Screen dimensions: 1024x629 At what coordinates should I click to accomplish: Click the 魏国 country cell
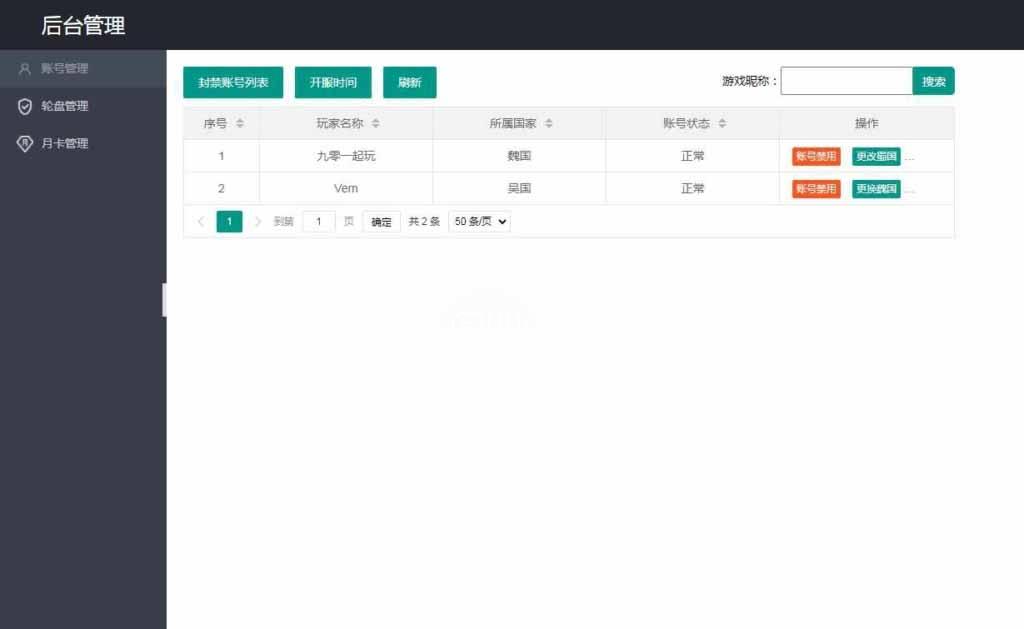point(519,156)
